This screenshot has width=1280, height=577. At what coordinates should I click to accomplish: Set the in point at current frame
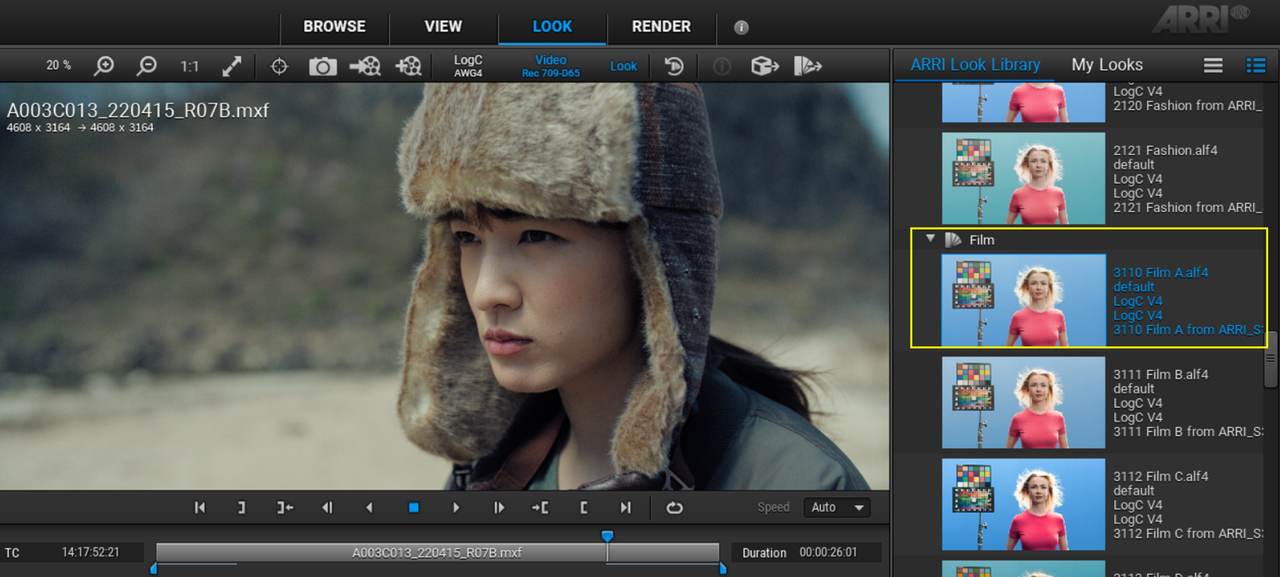click(584, 507)
